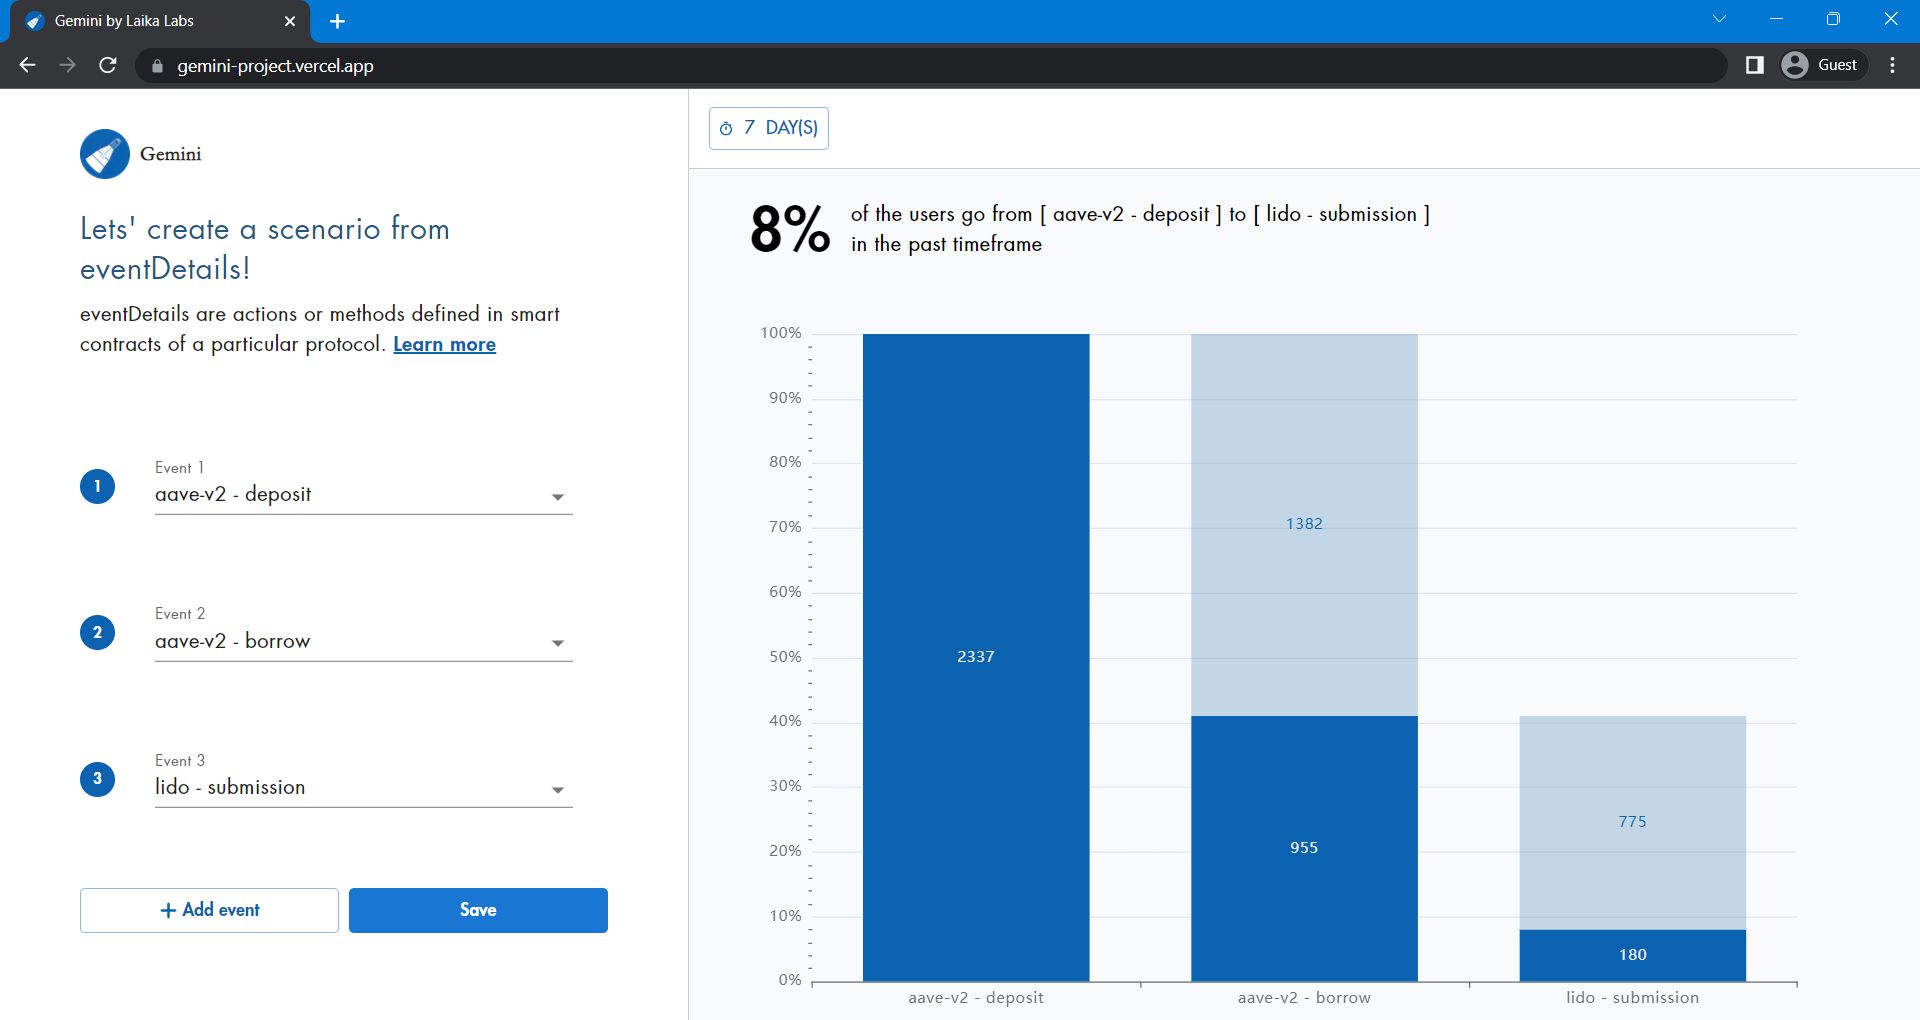Click the 50% y-axis label

click(785, 657)
